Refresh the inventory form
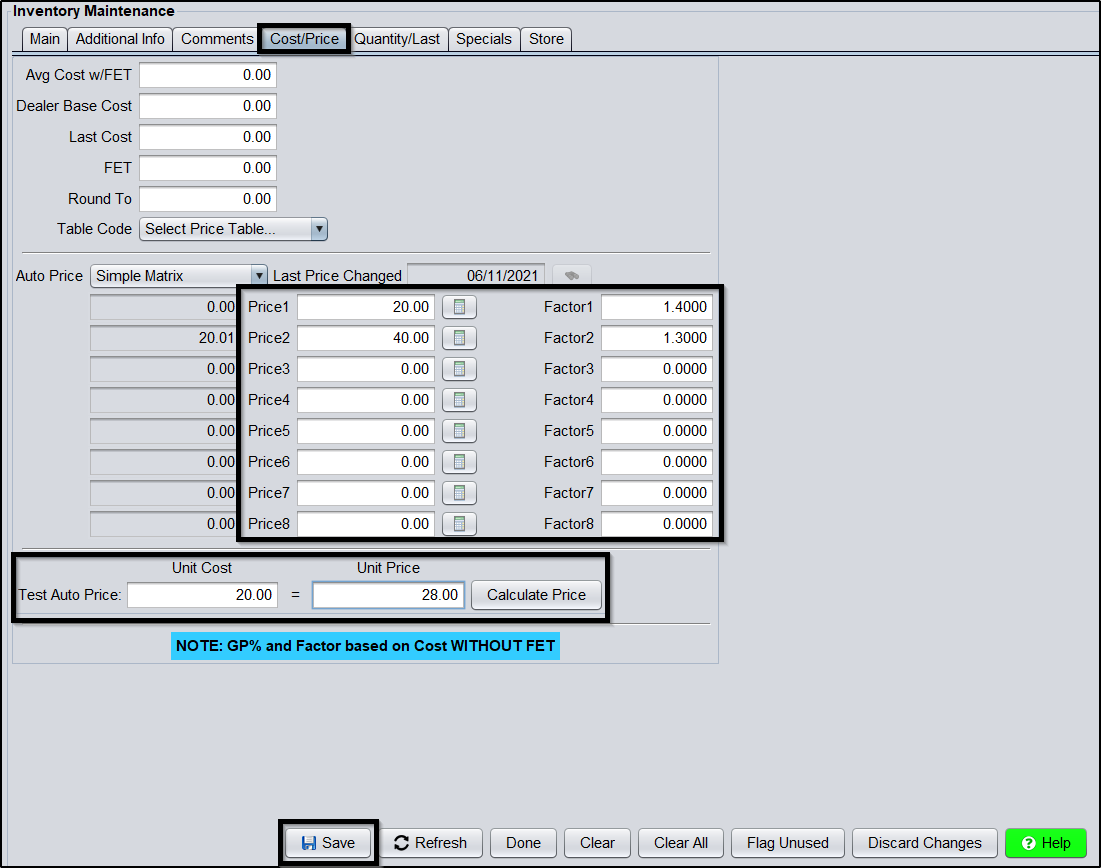Viewport: 1101px width, 868px height. pyautogui.click(x=430, y=843)
